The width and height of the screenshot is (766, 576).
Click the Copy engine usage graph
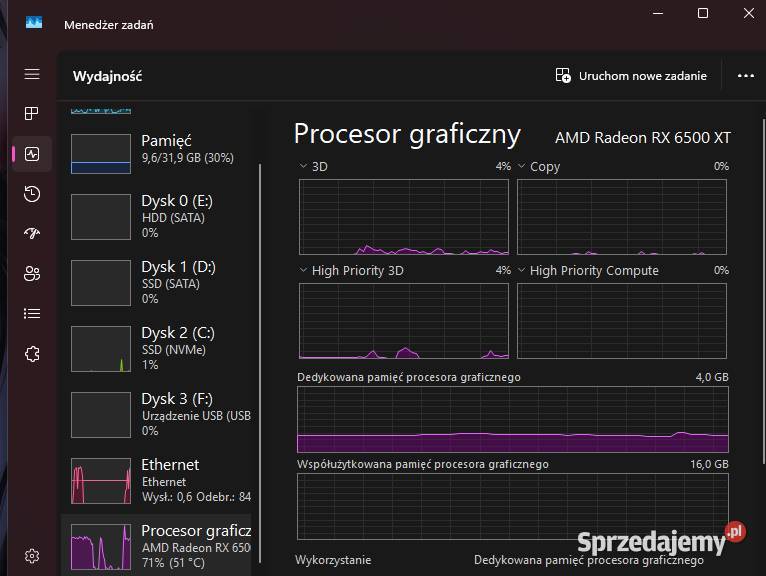coord(622,217)
